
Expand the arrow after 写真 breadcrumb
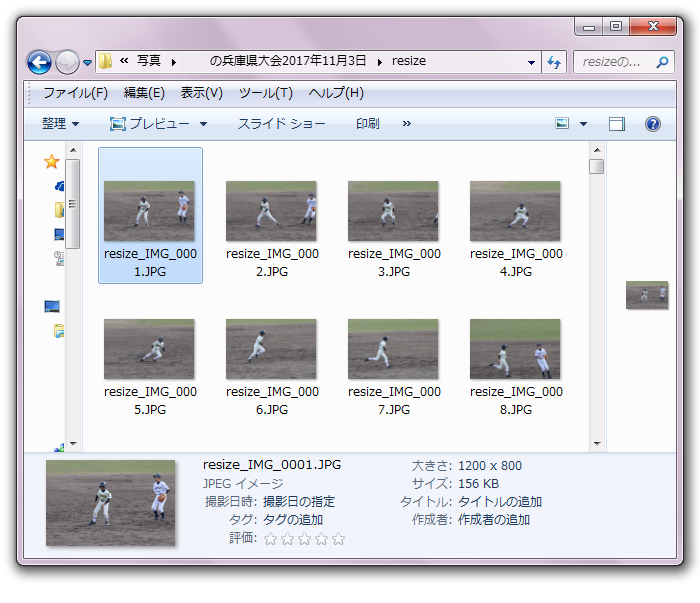[x=174, y=62]
